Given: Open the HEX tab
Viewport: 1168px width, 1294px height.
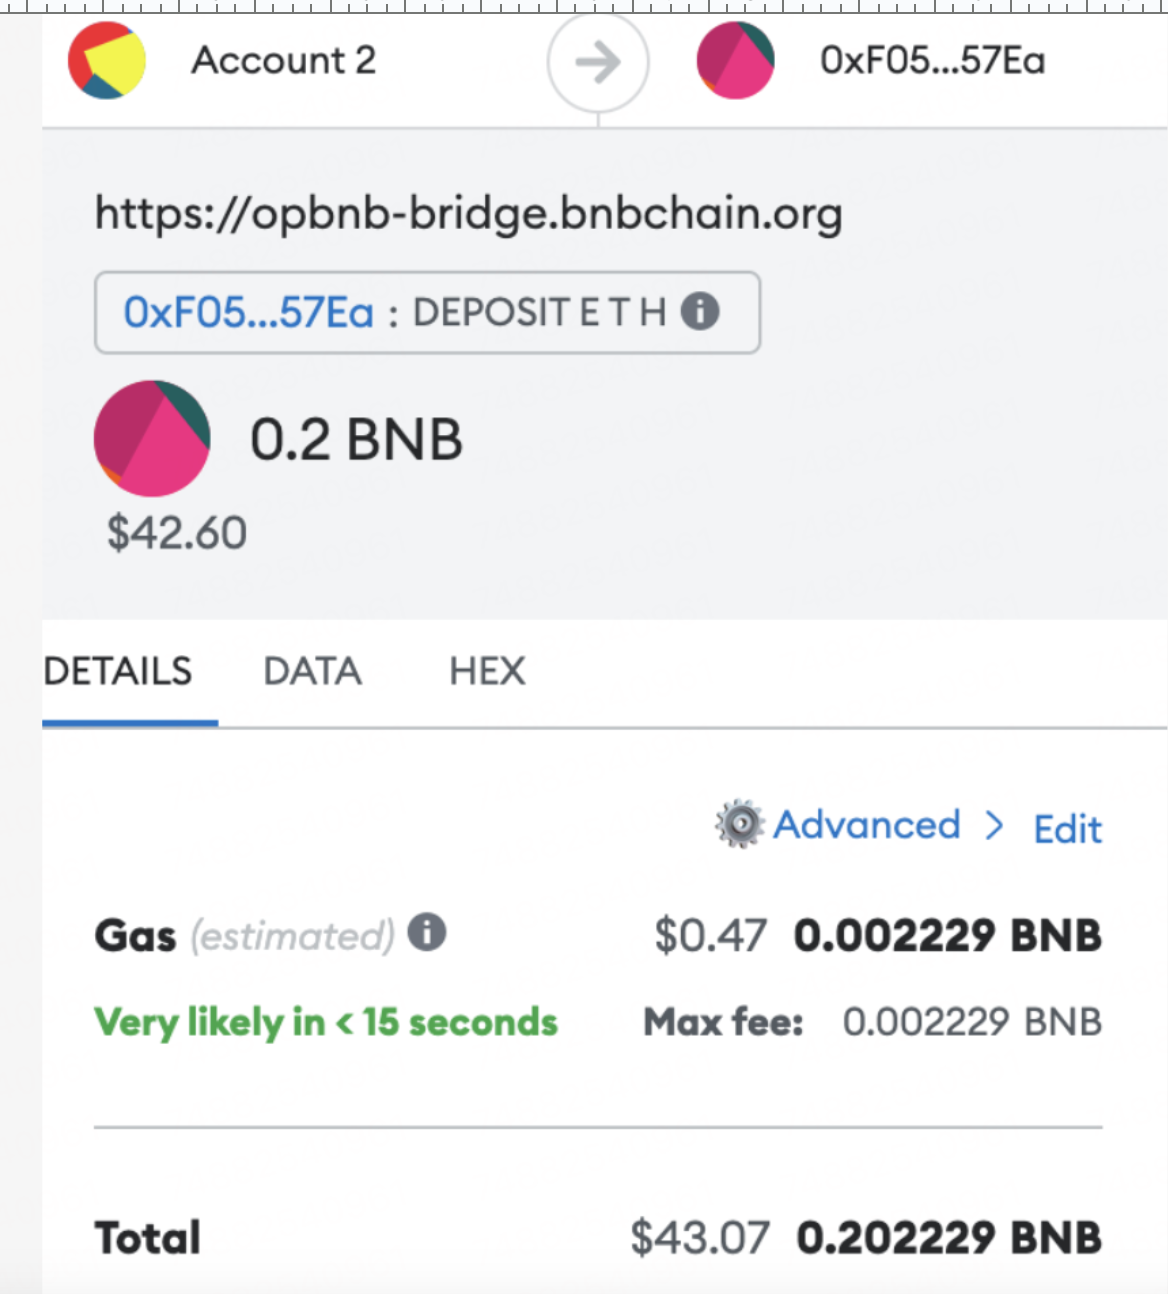Looking at the screenshot, I should coord(487,671).
